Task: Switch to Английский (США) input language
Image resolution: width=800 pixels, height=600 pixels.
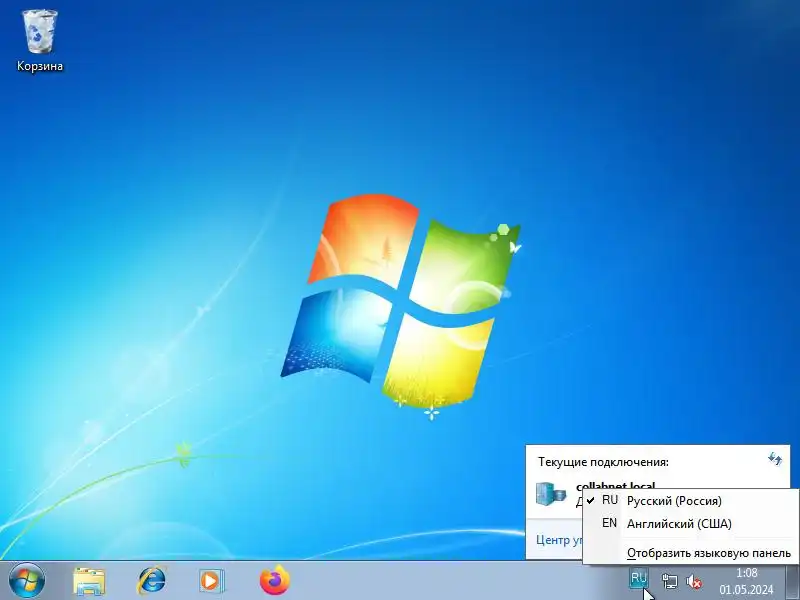Action: [691, 523]
